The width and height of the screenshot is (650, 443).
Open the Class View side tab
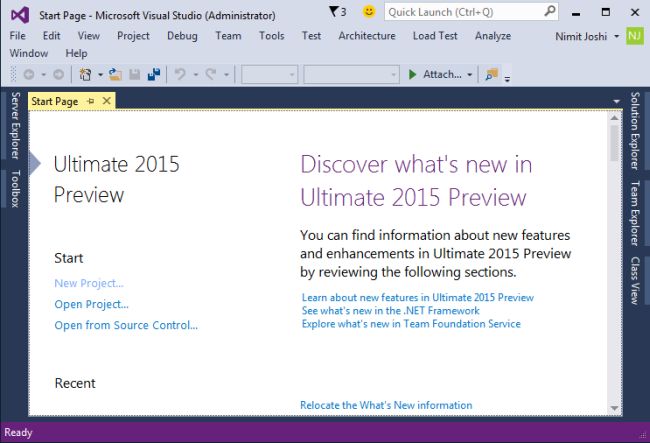click(x=635, y=281)
